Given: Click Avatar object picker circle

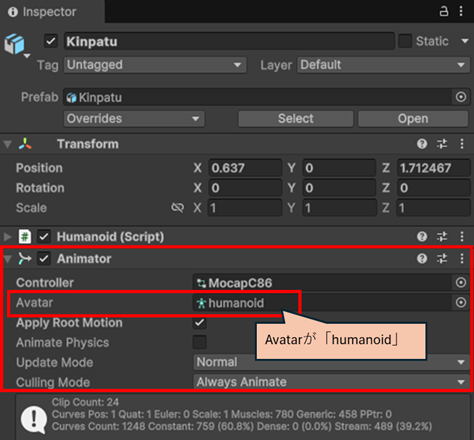Looking at the screenshot, I should [461, 303].
